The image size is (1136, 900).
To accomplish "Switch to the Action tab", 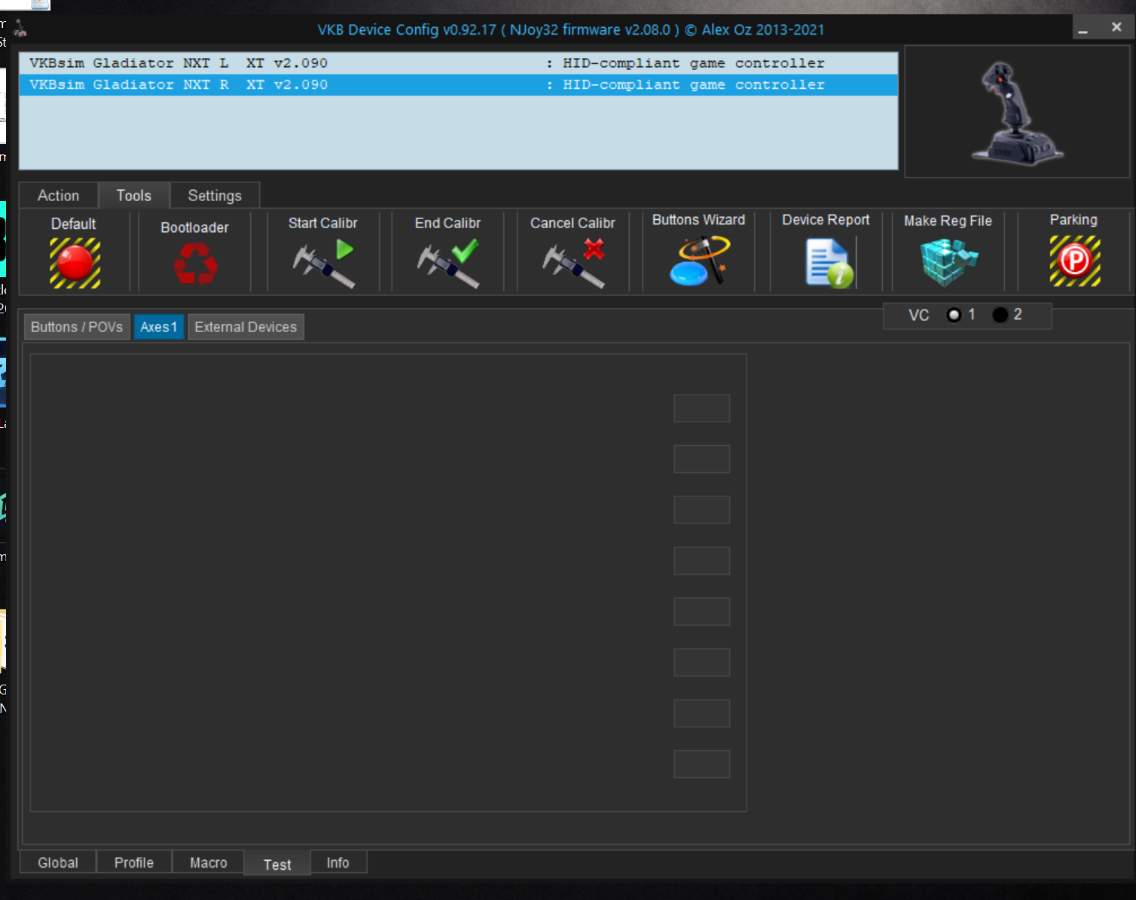I will (x=58, y=196).
